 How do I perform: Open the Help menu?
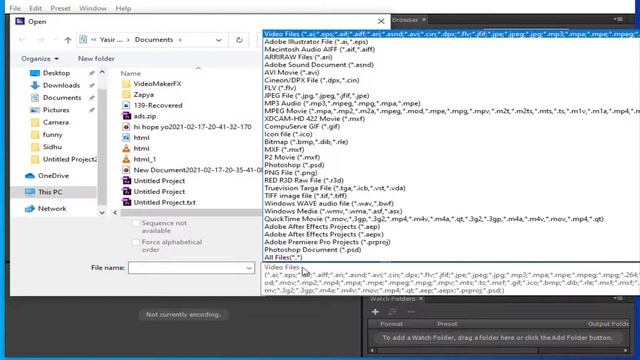coord(123,8)
